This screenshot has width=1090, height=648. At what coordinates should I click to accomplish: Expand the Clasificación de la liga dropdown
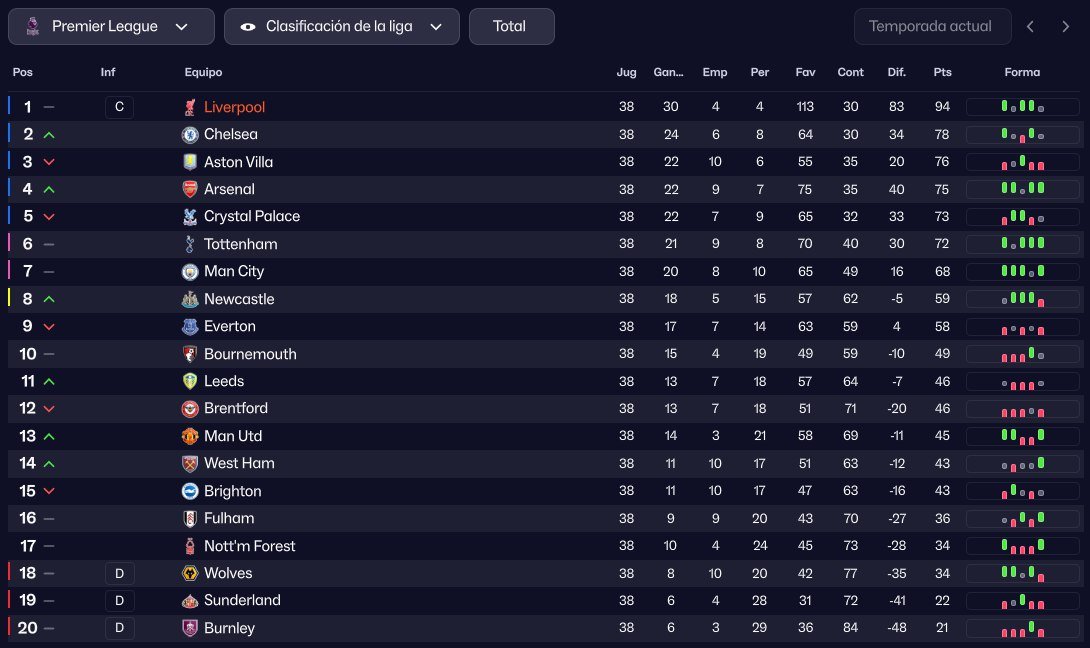click(341, 27)
